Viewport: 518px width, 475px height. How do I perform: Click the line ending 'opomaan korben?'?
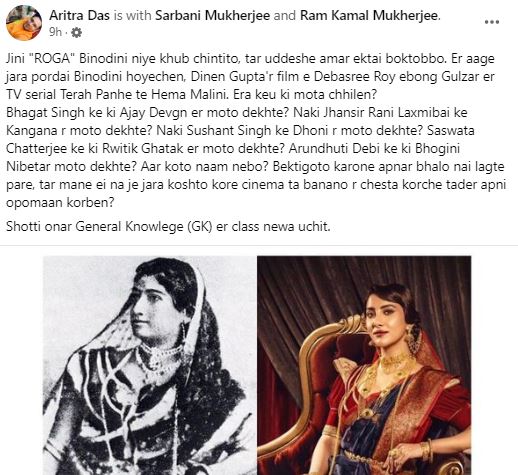(60, 203)
